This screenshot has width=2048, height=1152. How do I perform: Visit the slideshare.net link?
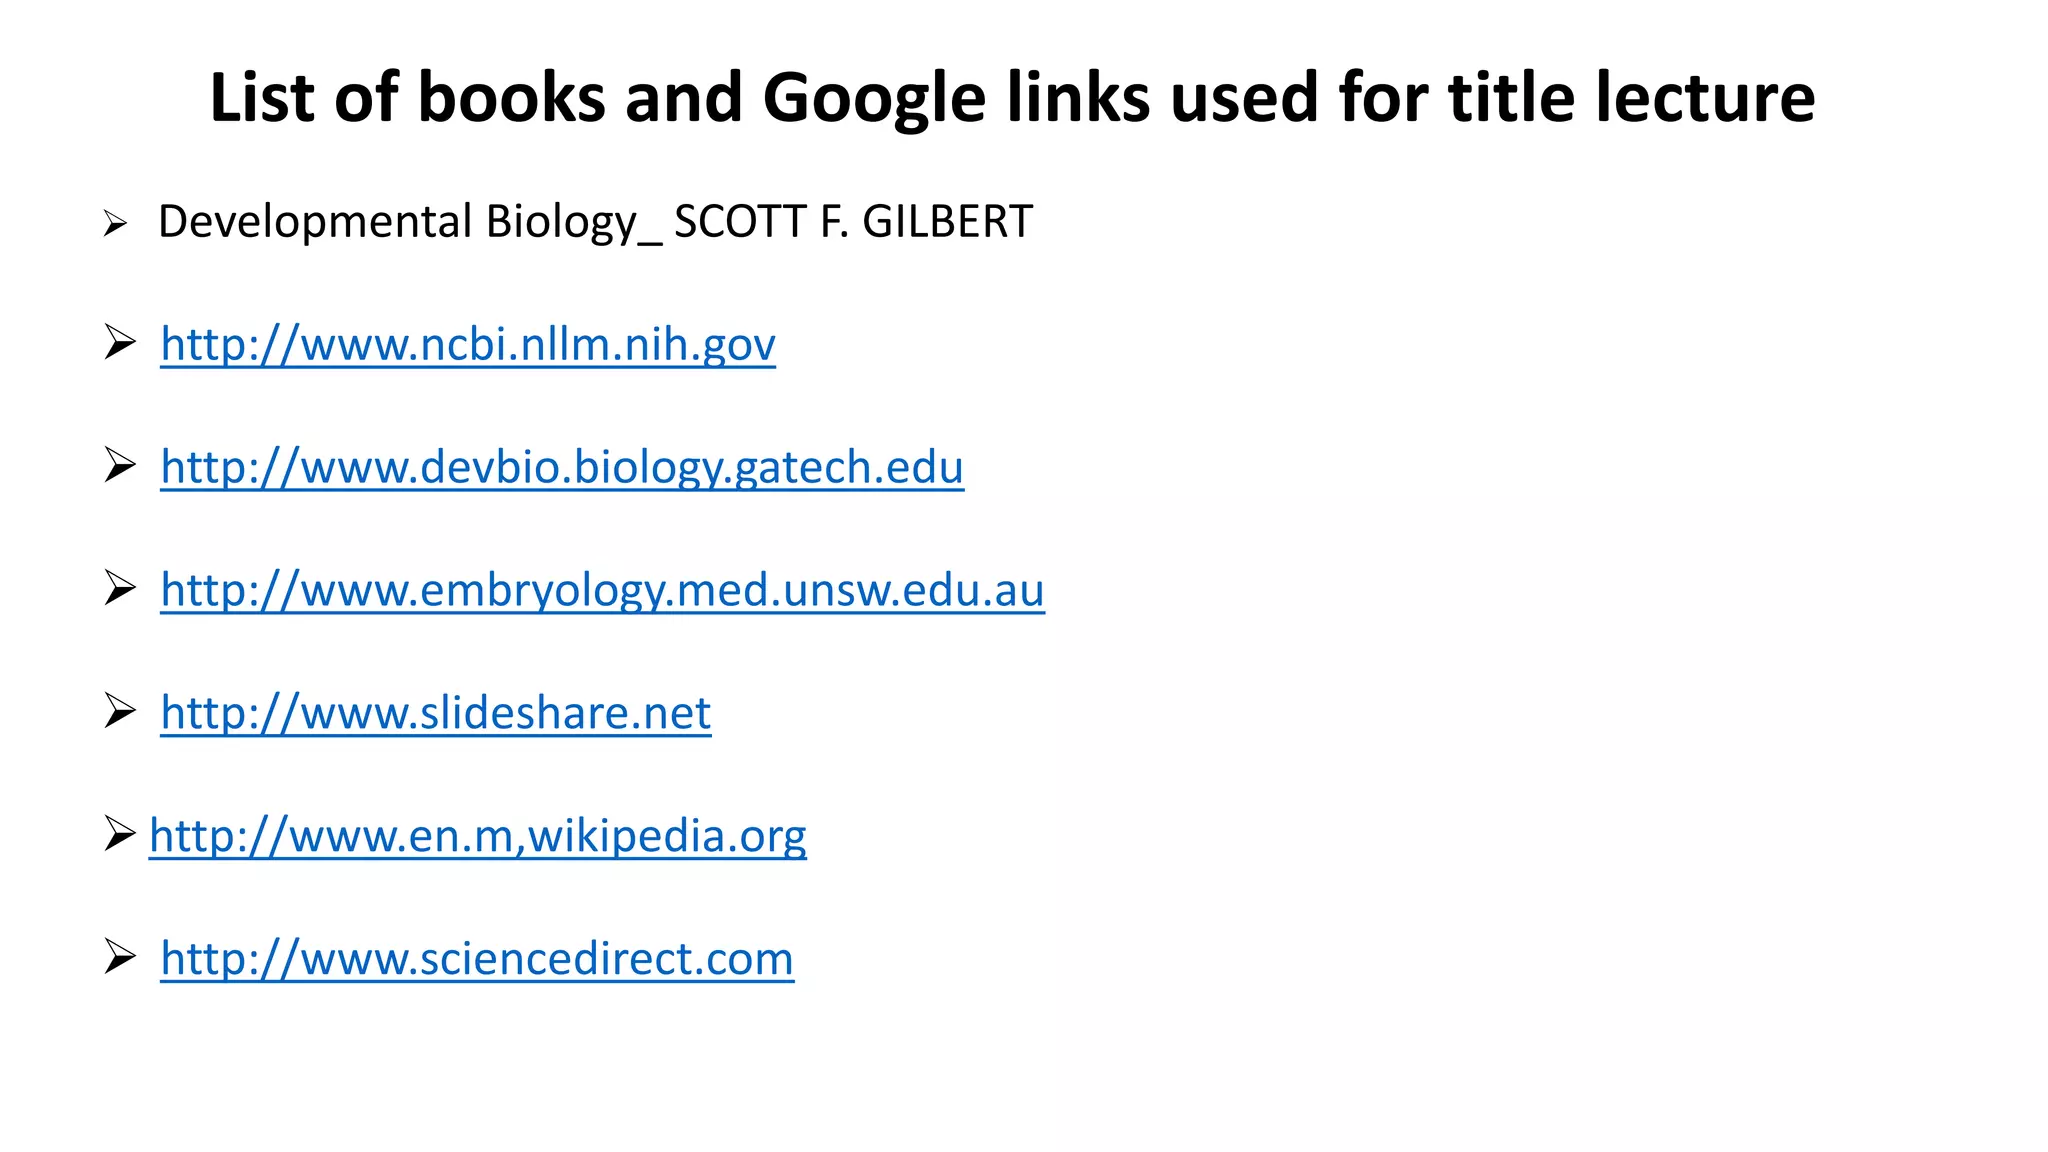pos(435,714)
